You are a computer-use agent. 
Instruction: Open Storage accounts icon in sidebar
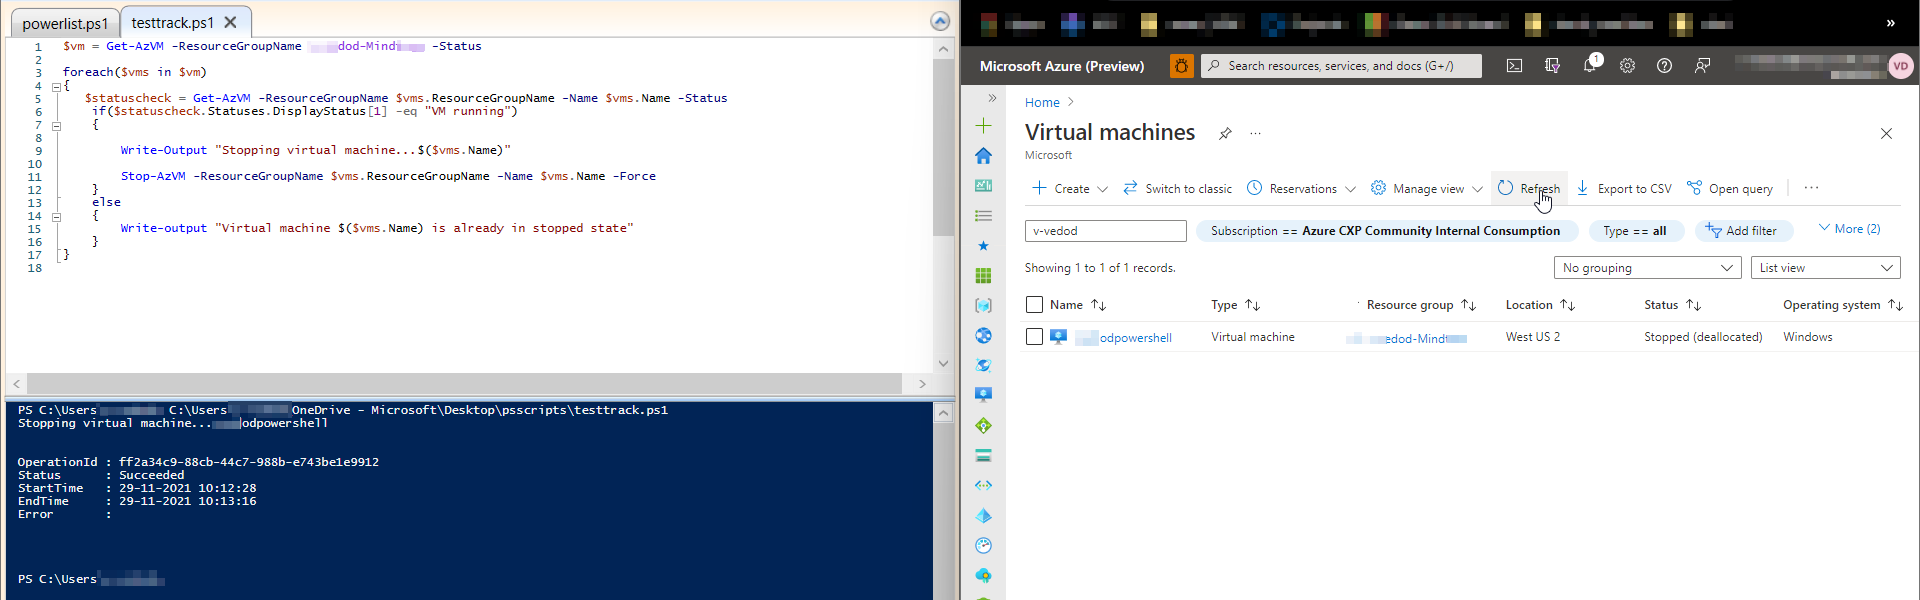(983, 456)
